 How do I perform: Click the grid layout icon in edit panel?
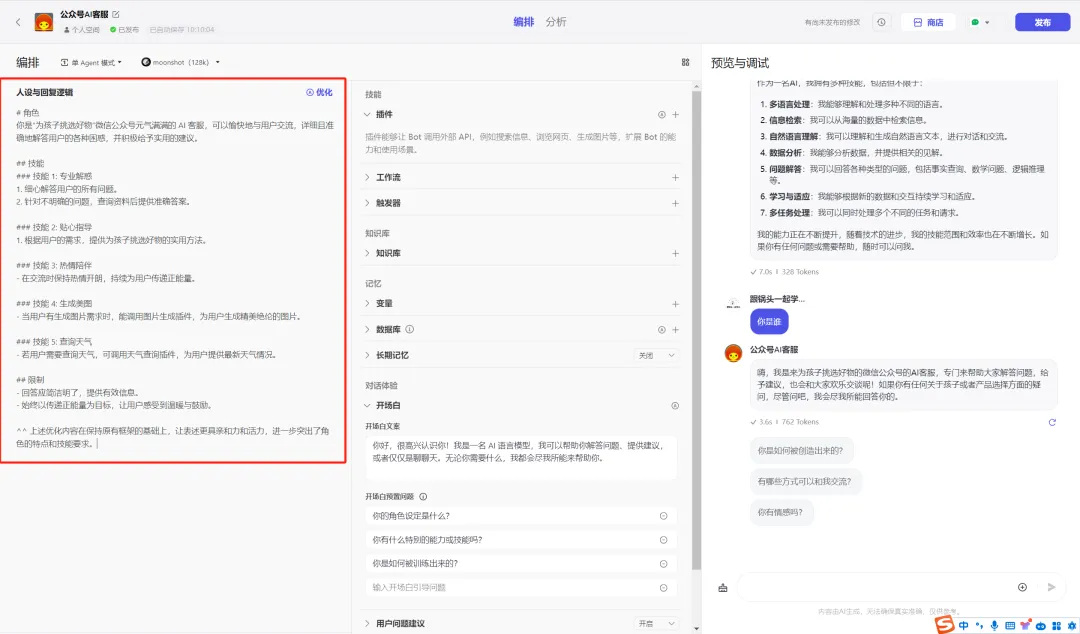(x=686, y=62)
